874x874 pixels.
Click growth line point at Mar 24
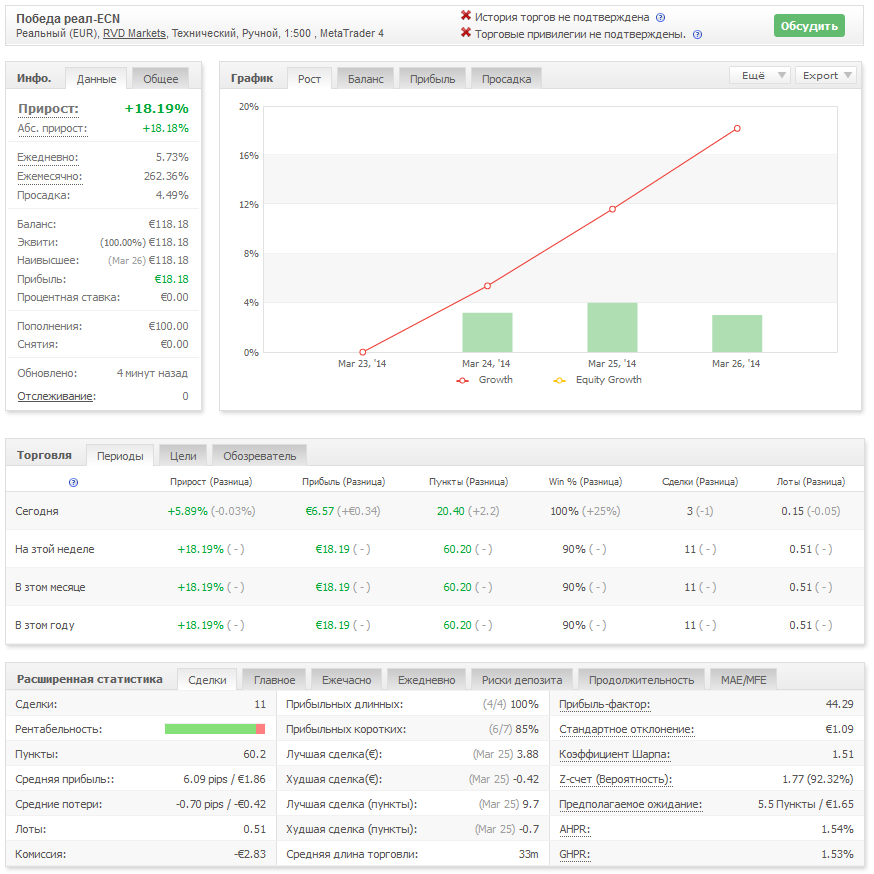[x=487, y=286]
